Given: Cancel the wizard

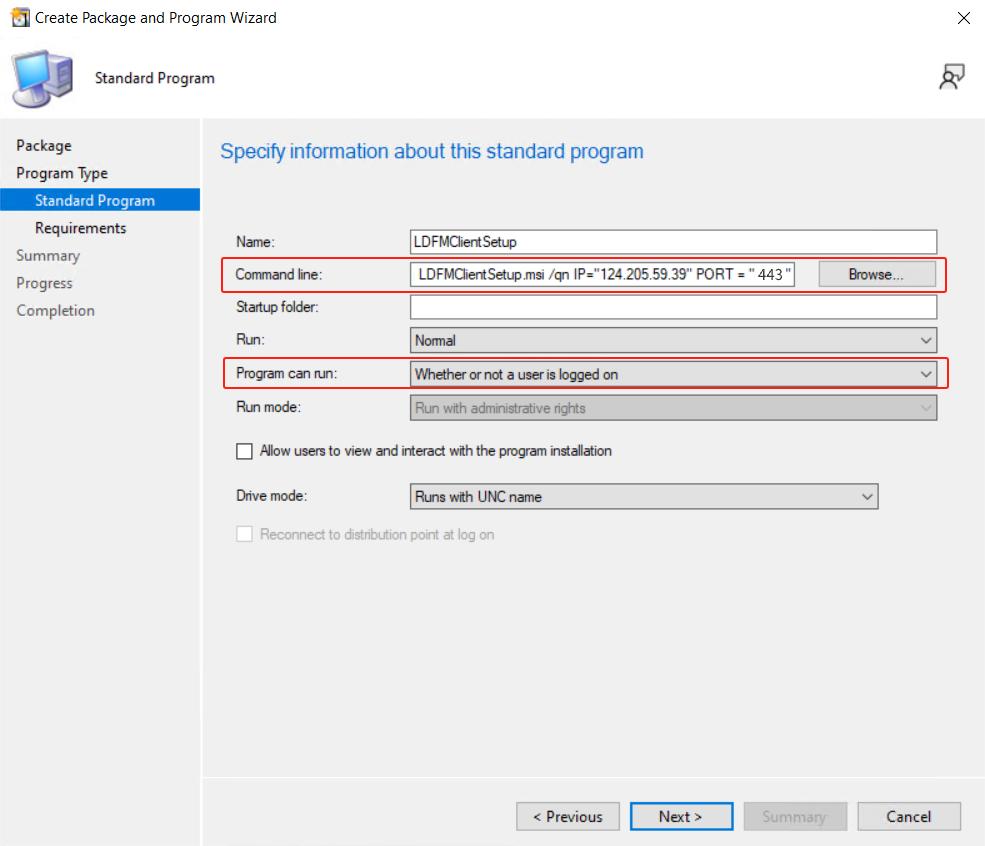Looking at the screenshot, I should 908,817.
